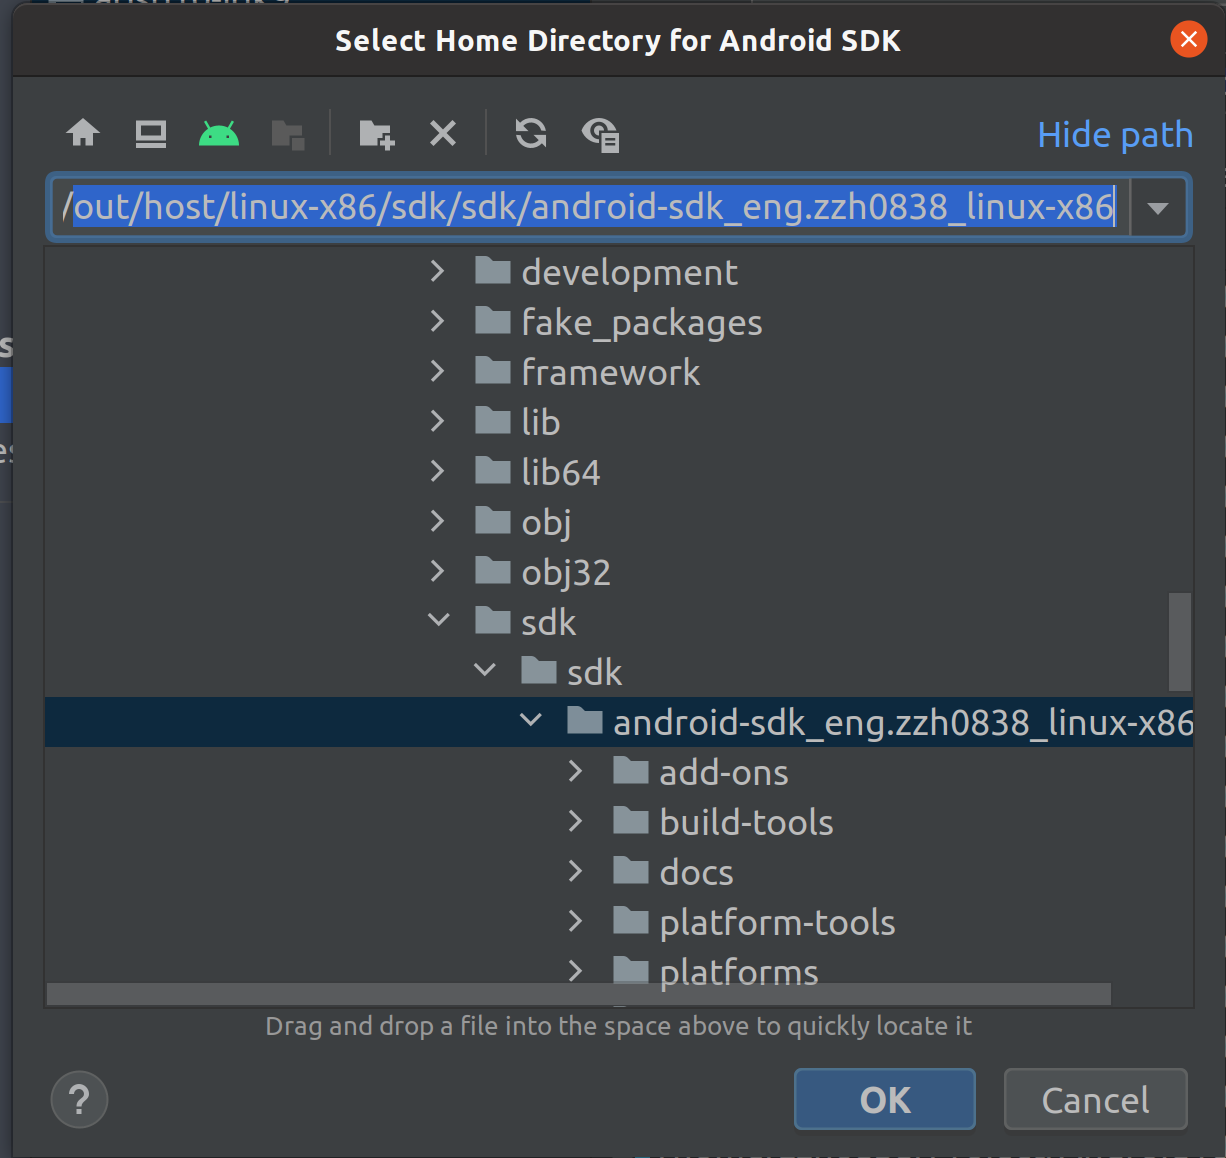Screen dimensions: 1226x1158
Task: Expand the framework folder
Action: (x=437, y=371)
